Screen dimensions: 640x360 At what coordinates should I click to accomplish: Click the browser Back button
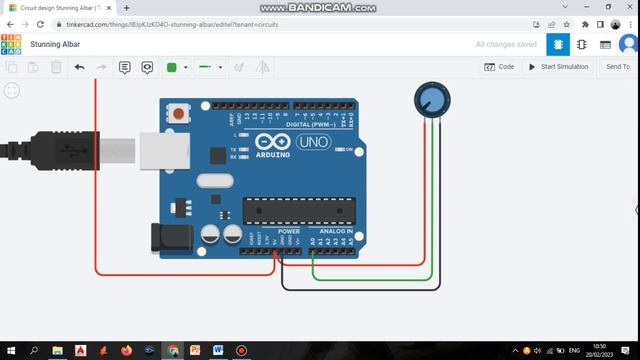click(x=10, y=24)
